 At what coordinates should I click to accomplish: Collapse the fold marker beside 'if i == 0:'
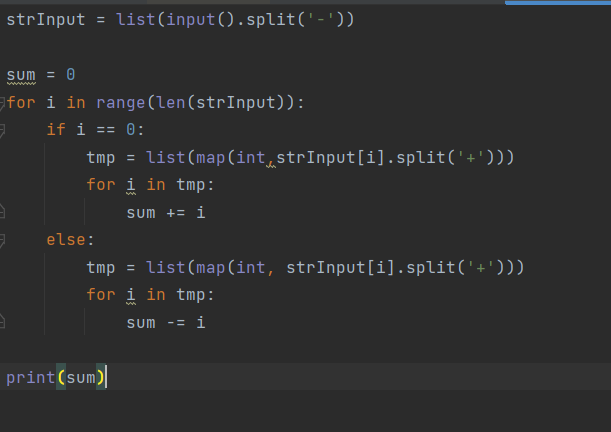(x=2, y=130)
